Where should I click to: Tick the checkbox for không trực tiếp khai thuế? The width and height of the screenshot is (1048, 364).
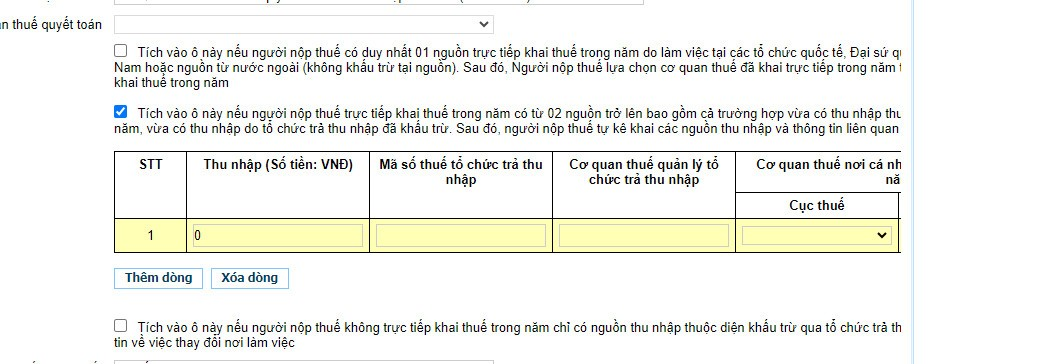[120, 326]
